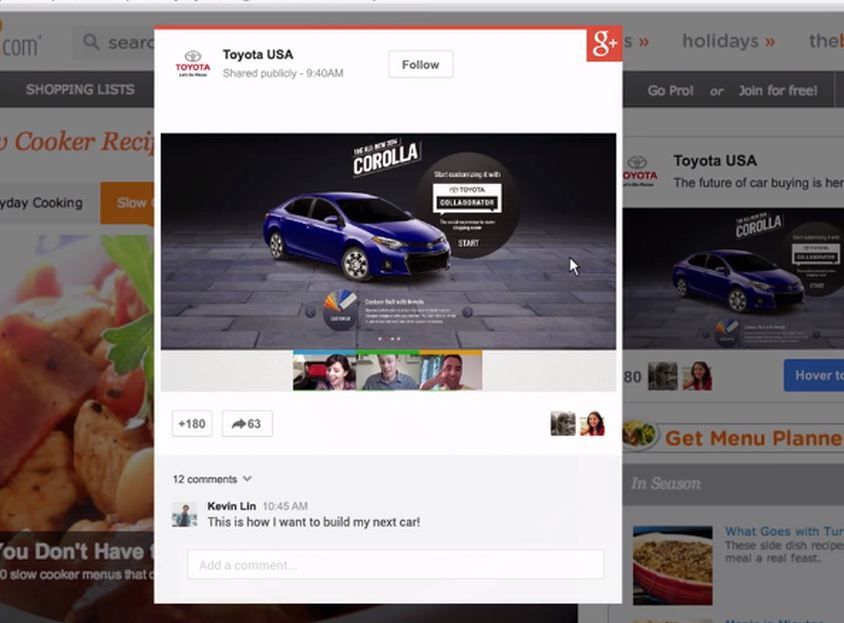Open SHOPPING LISTS menu in background page
The image size is (844, 623).
pyautogui.click(x=80, y=89)
